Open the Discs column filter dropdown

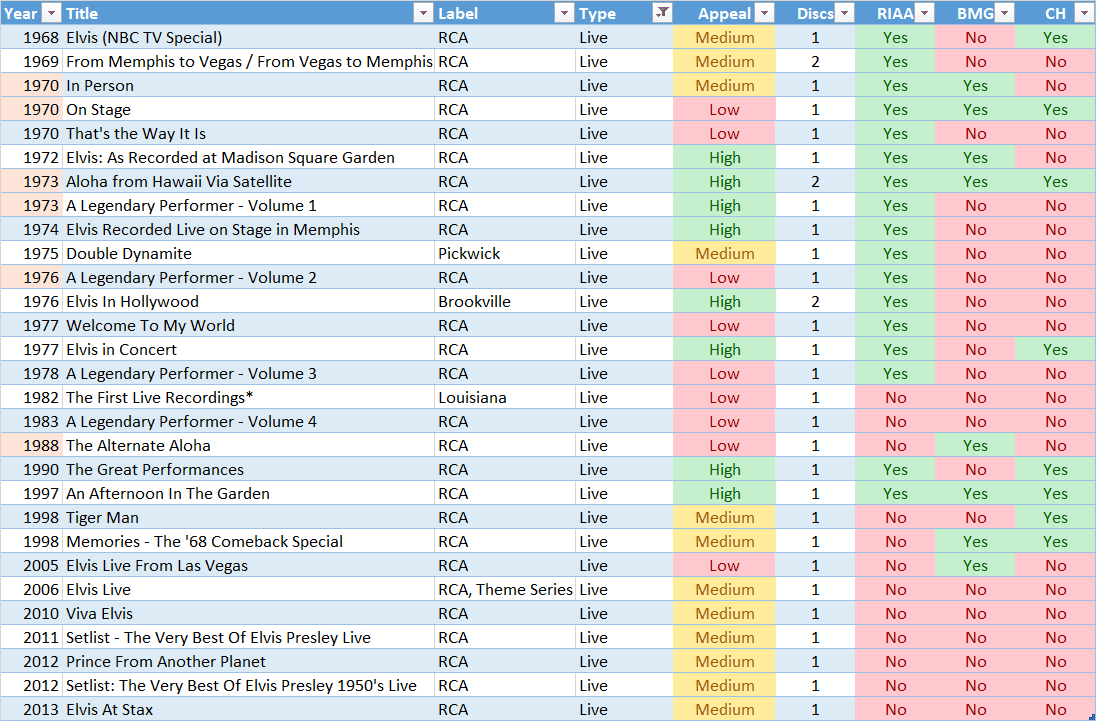pyautogui.click(x=844, y=13)
